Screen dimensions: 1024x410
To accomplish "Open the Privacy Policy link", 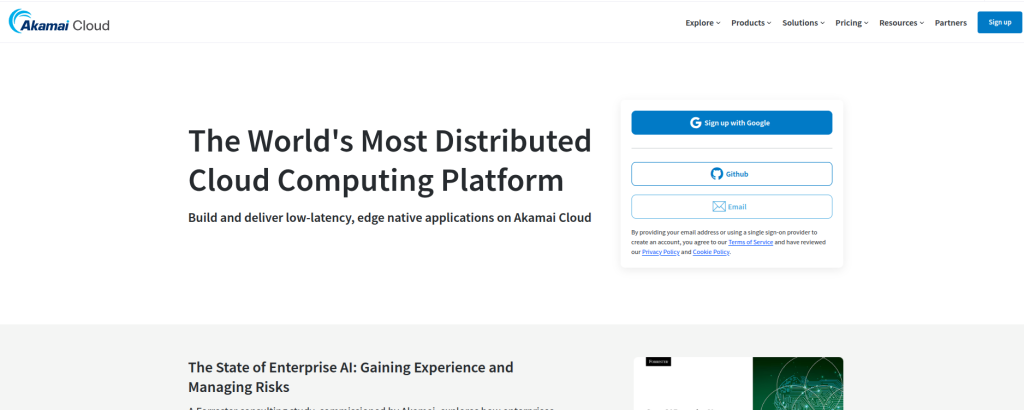I will pos(660,252).
